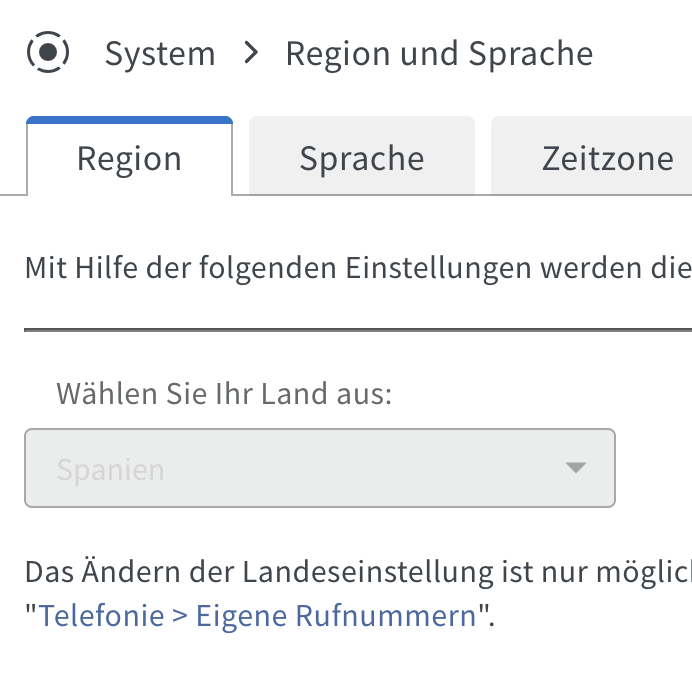Open the Sprache tab
The height and width of the screenshot is (674, 692).
(362, 158)
